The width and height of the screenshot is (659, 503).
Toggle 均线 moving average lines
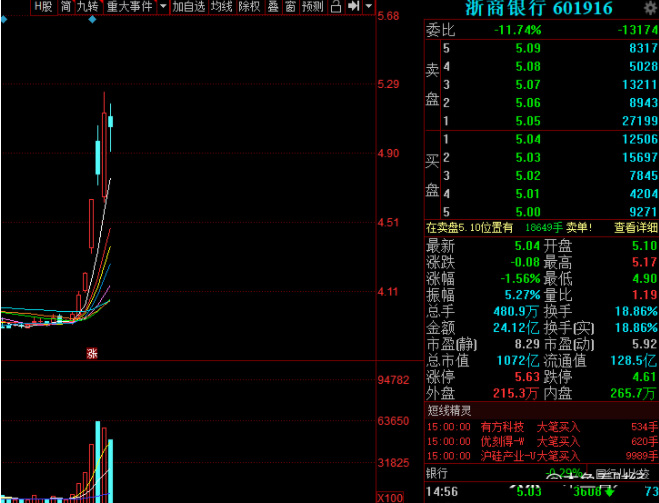pos(221,7)
